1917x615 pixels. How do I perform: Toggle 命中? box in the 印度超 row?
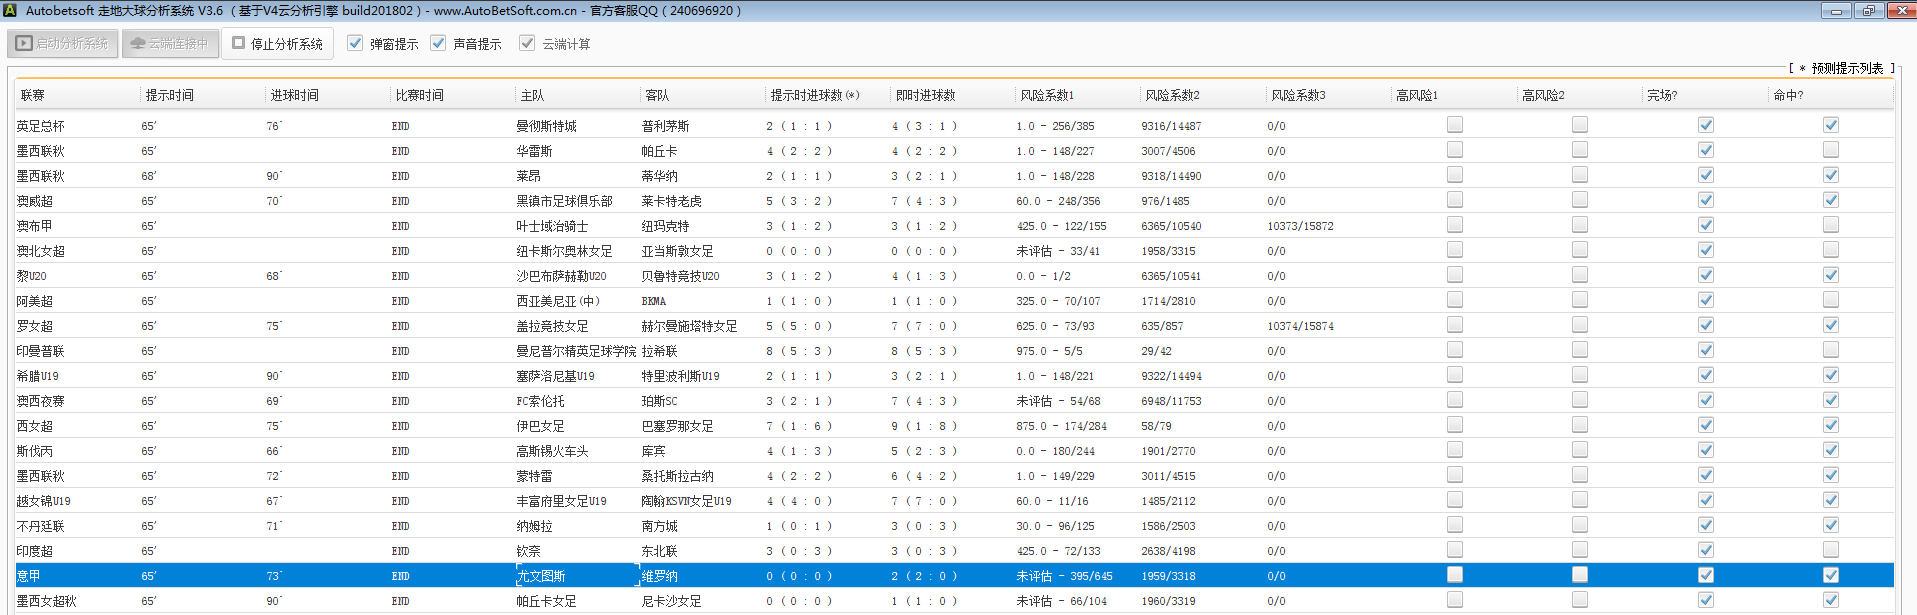[x=1830, y=550]
